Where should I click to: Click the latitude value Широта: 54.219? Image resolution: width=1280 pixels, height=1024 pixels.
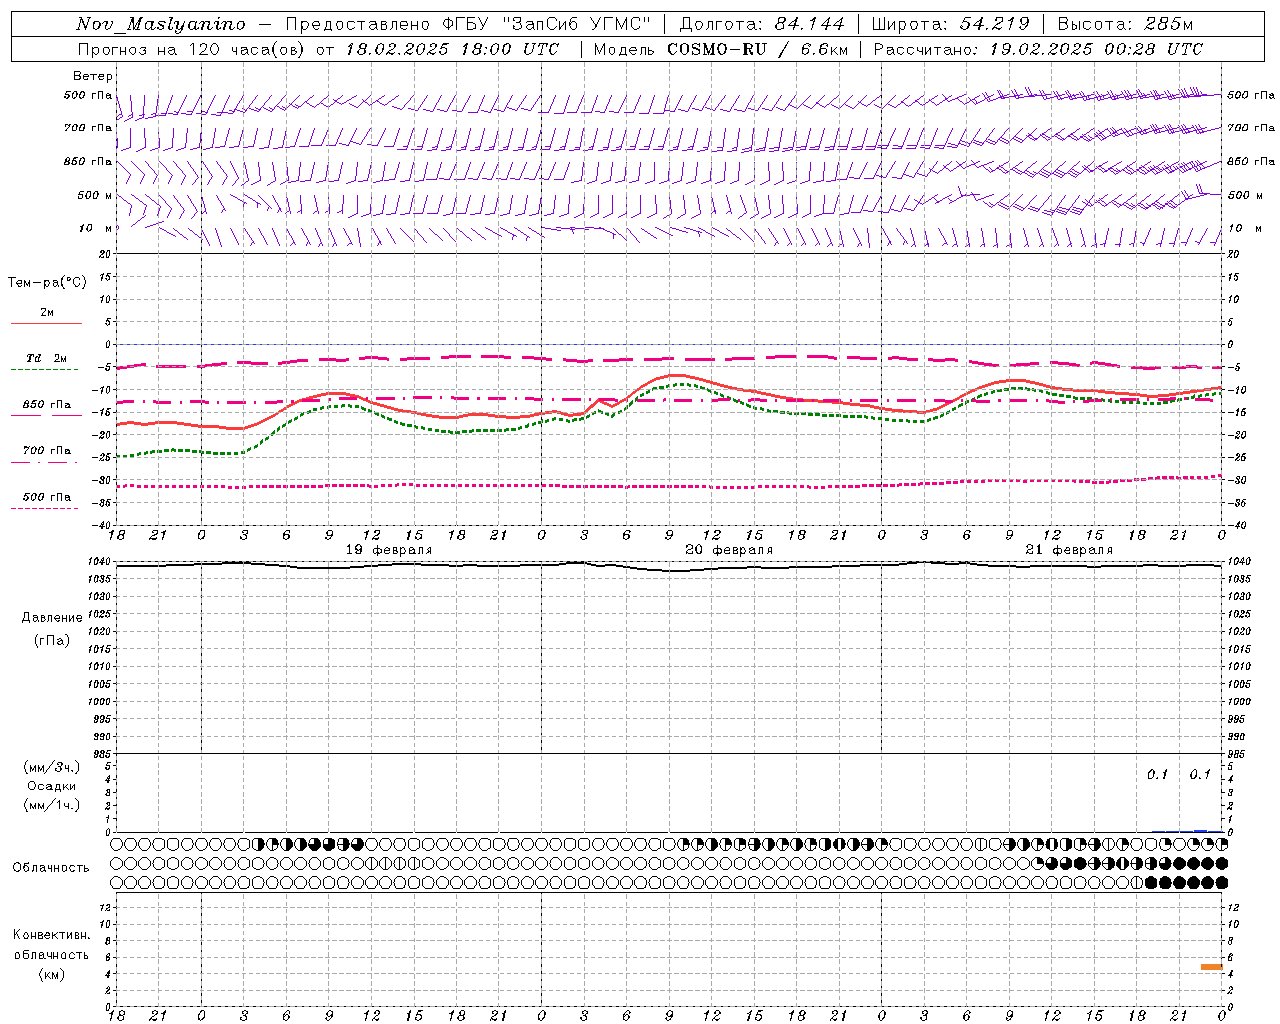[951, 24]
